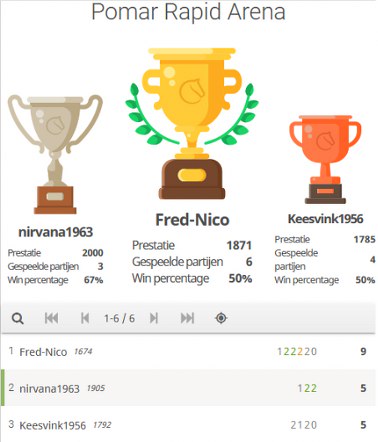Click Keesvink1956's score sheet 2120

coord(304,425)
